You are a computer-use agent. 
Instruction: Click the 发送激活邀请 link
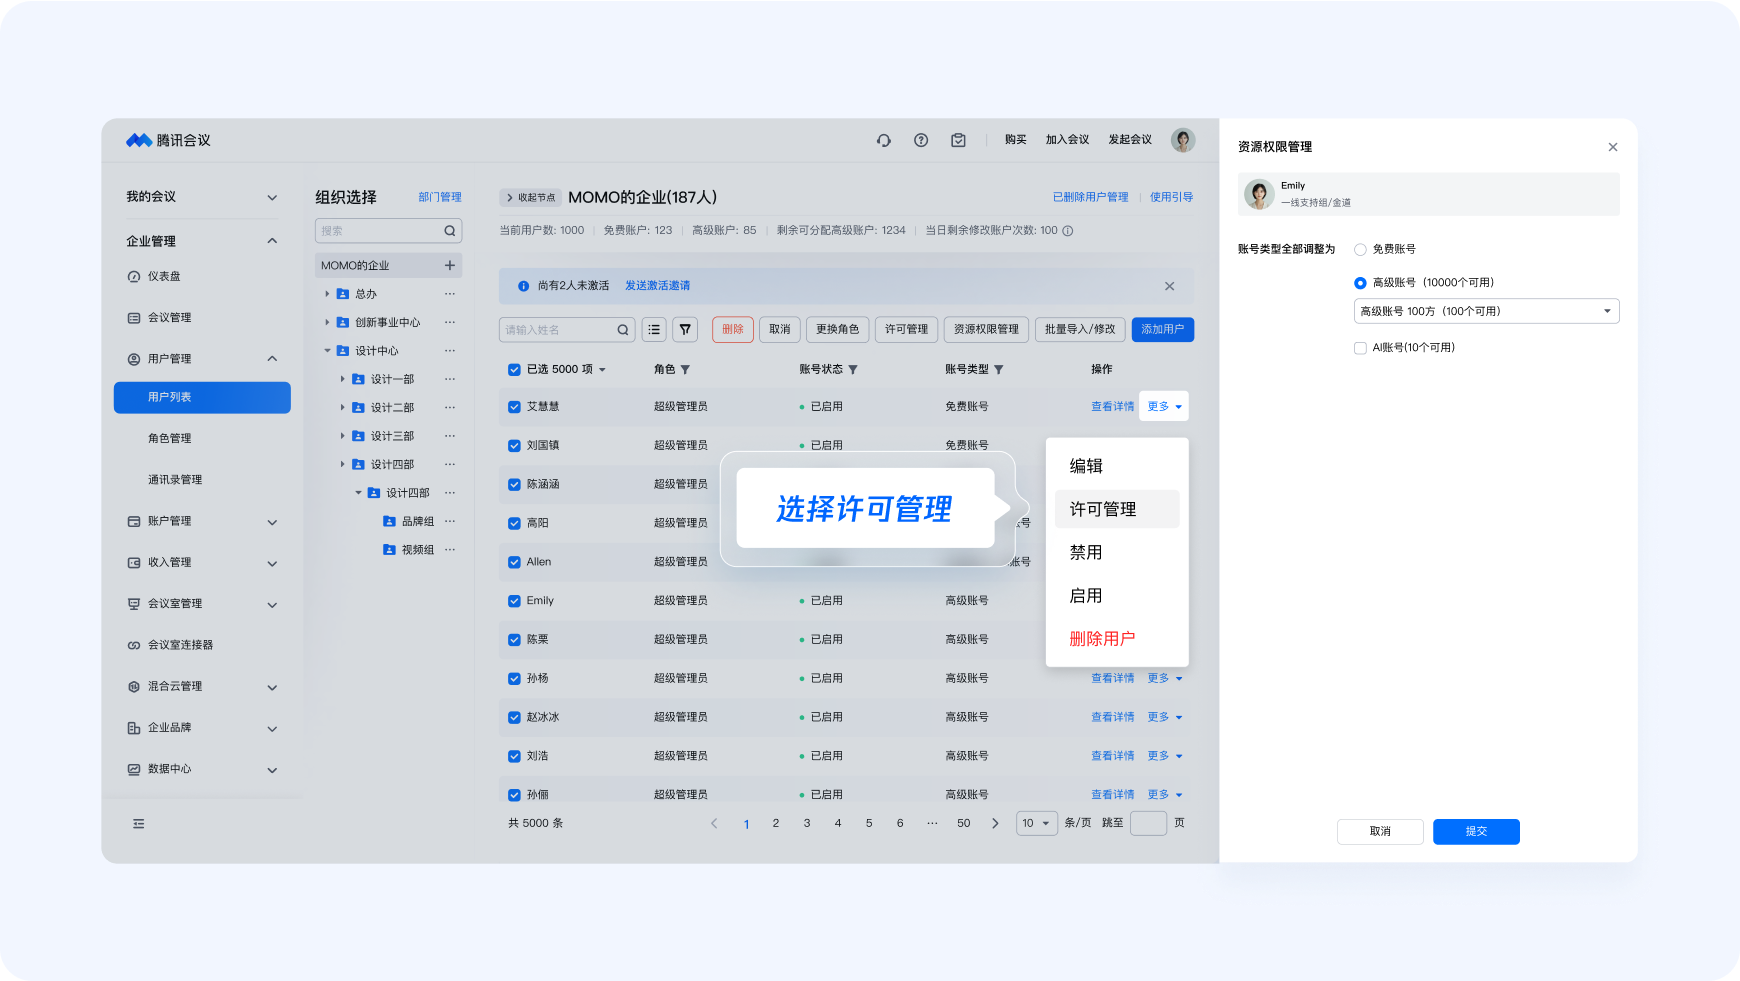click(657, 286)
